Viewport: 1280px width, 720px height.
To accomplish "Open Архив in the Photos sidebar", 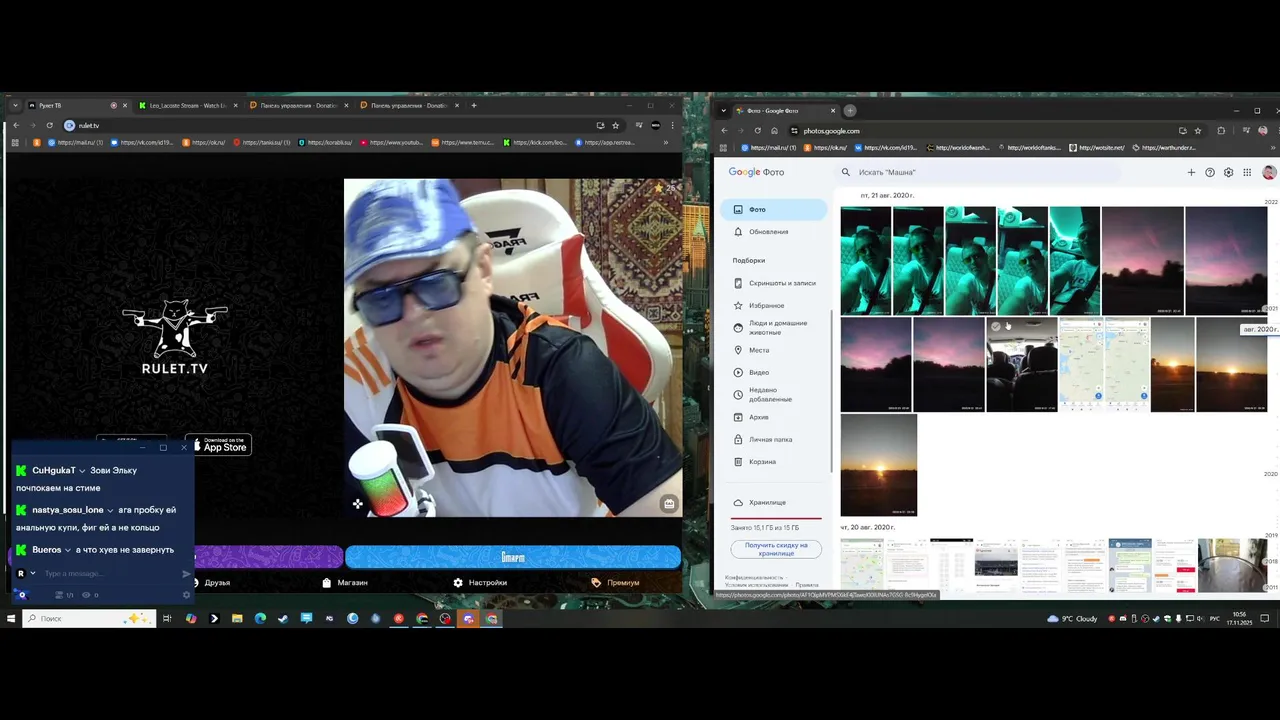I will (774, 417).
